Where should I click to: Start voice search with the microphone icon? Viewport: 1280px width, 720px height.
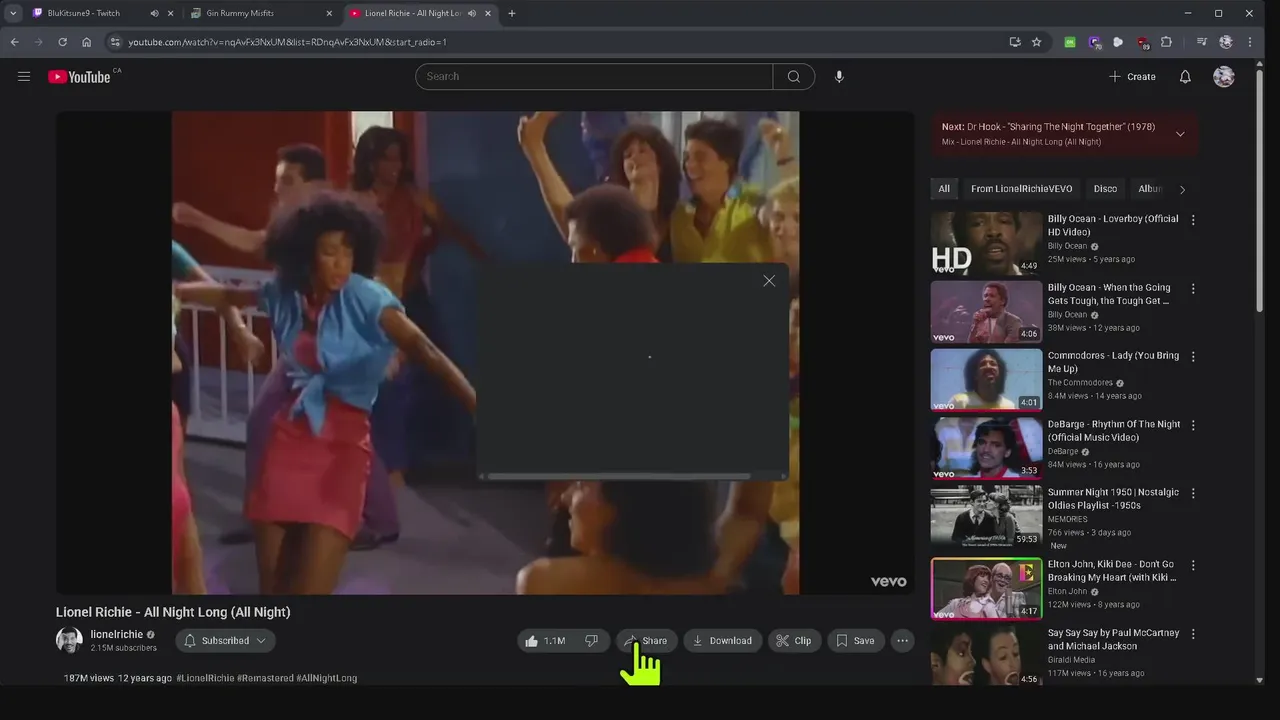[839, 76]
